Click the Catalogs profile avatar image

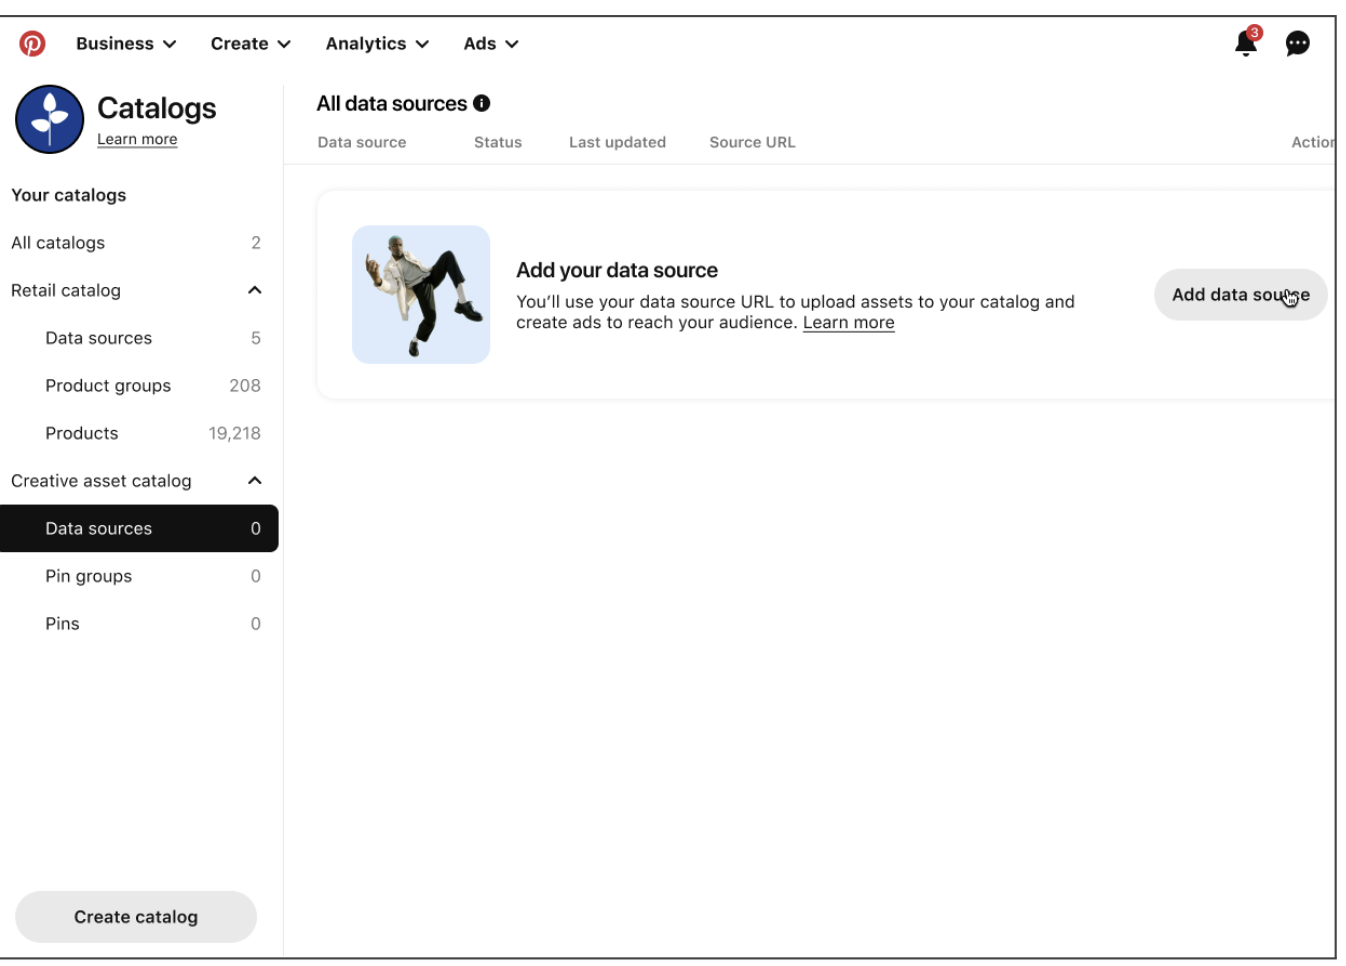(x=50, y=119)
